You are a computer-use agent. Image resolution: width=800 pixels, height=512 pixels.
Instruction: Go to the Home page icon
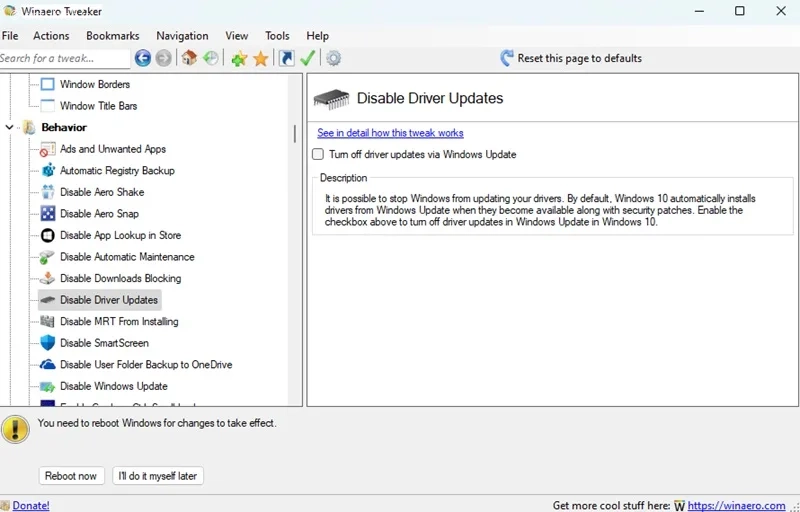point(188,59)
